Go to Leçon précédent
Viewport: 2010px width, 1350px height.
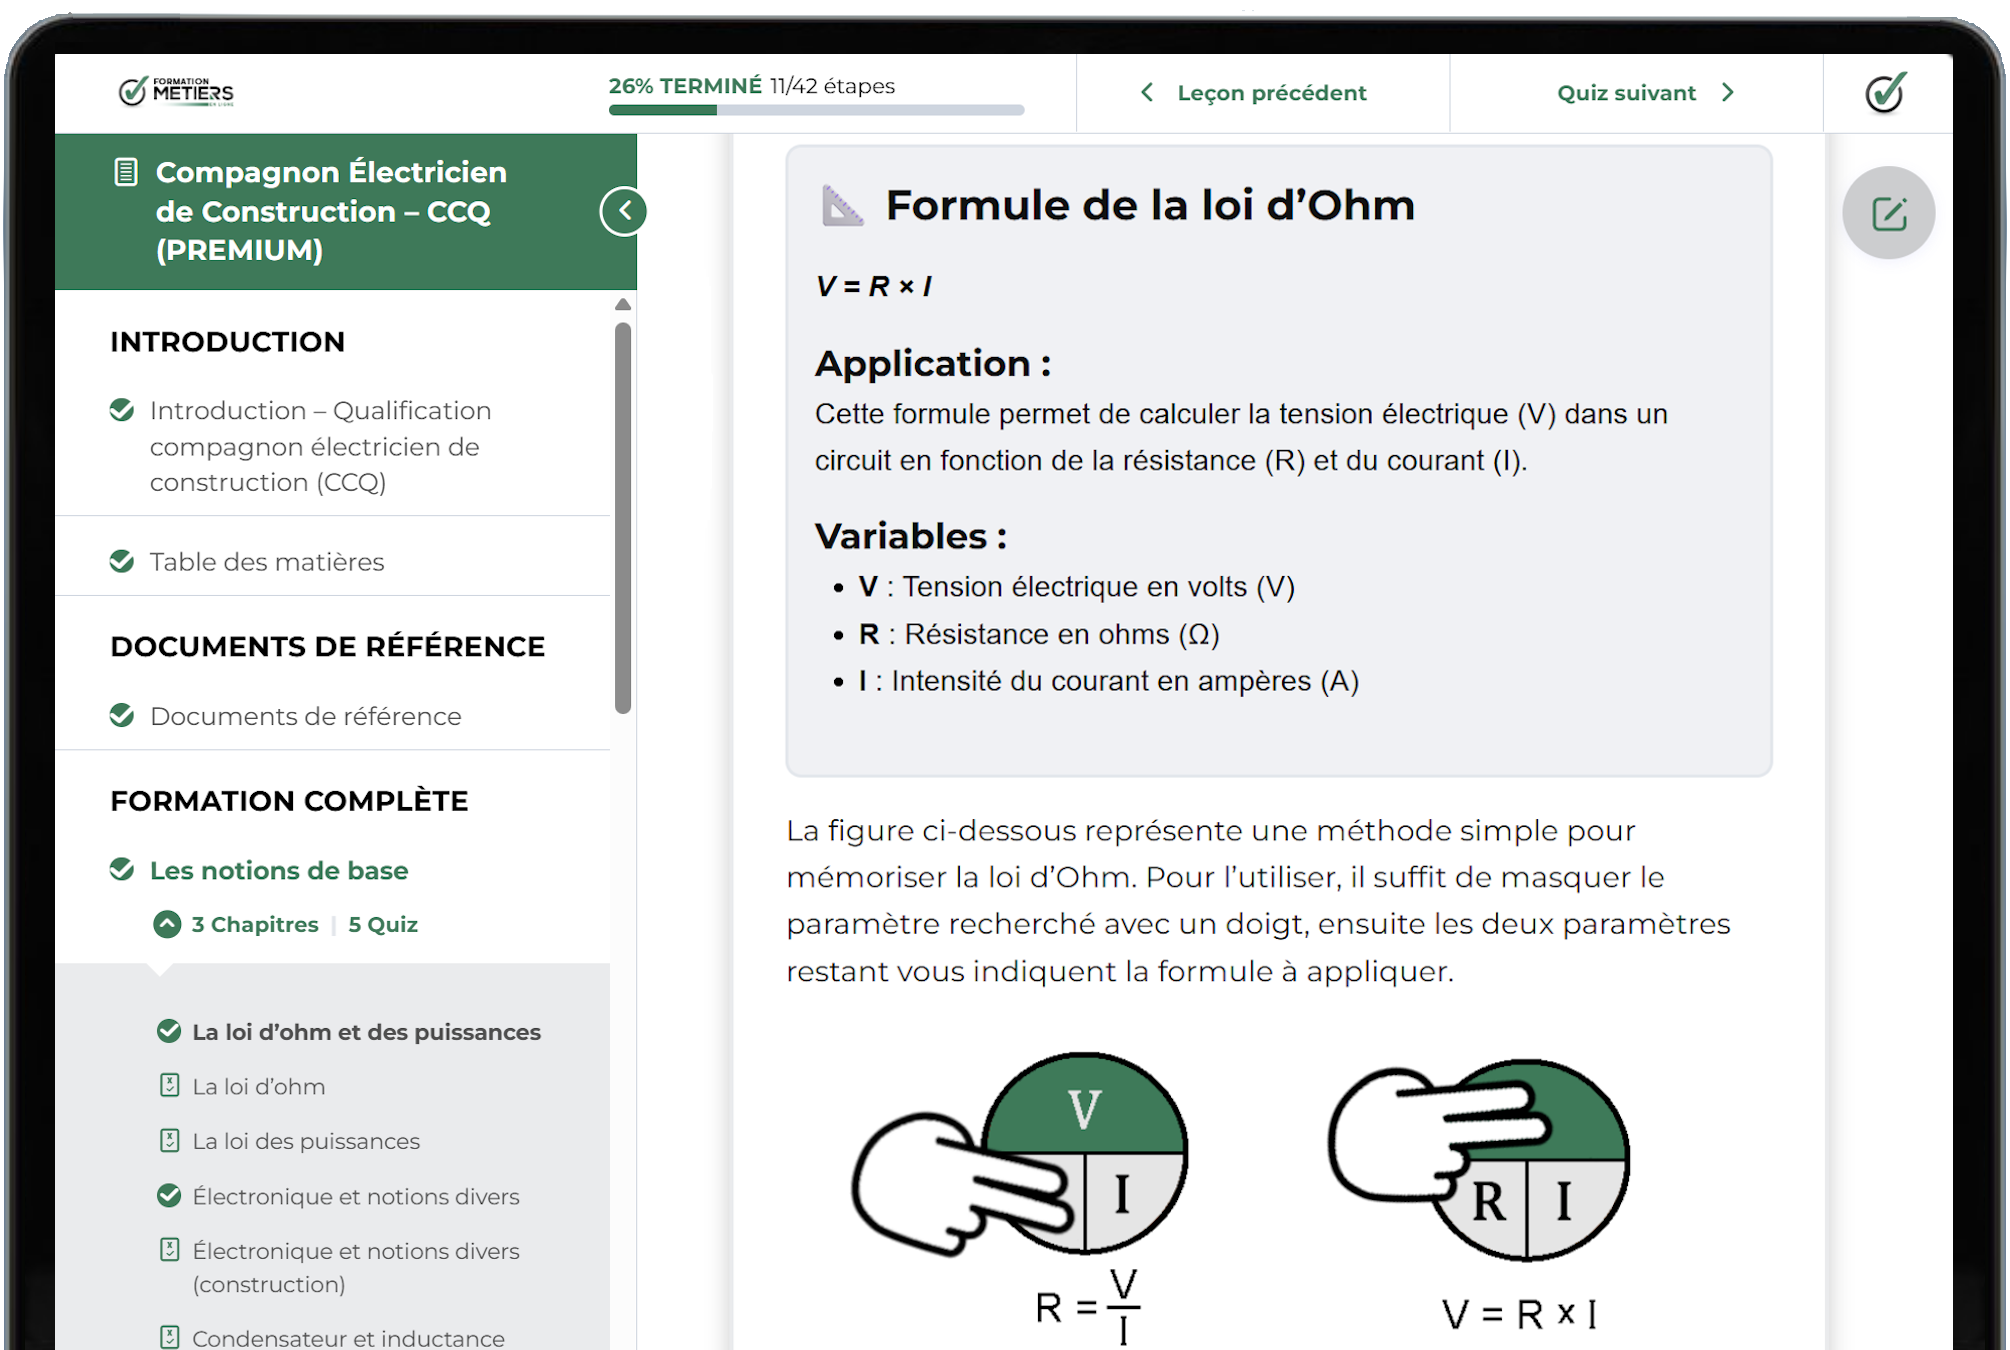pos(1271,93)
